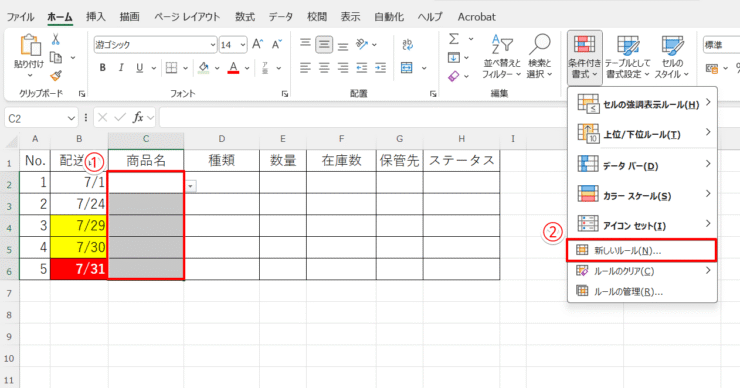Expand the Paste options arrow

pos(30,75)
